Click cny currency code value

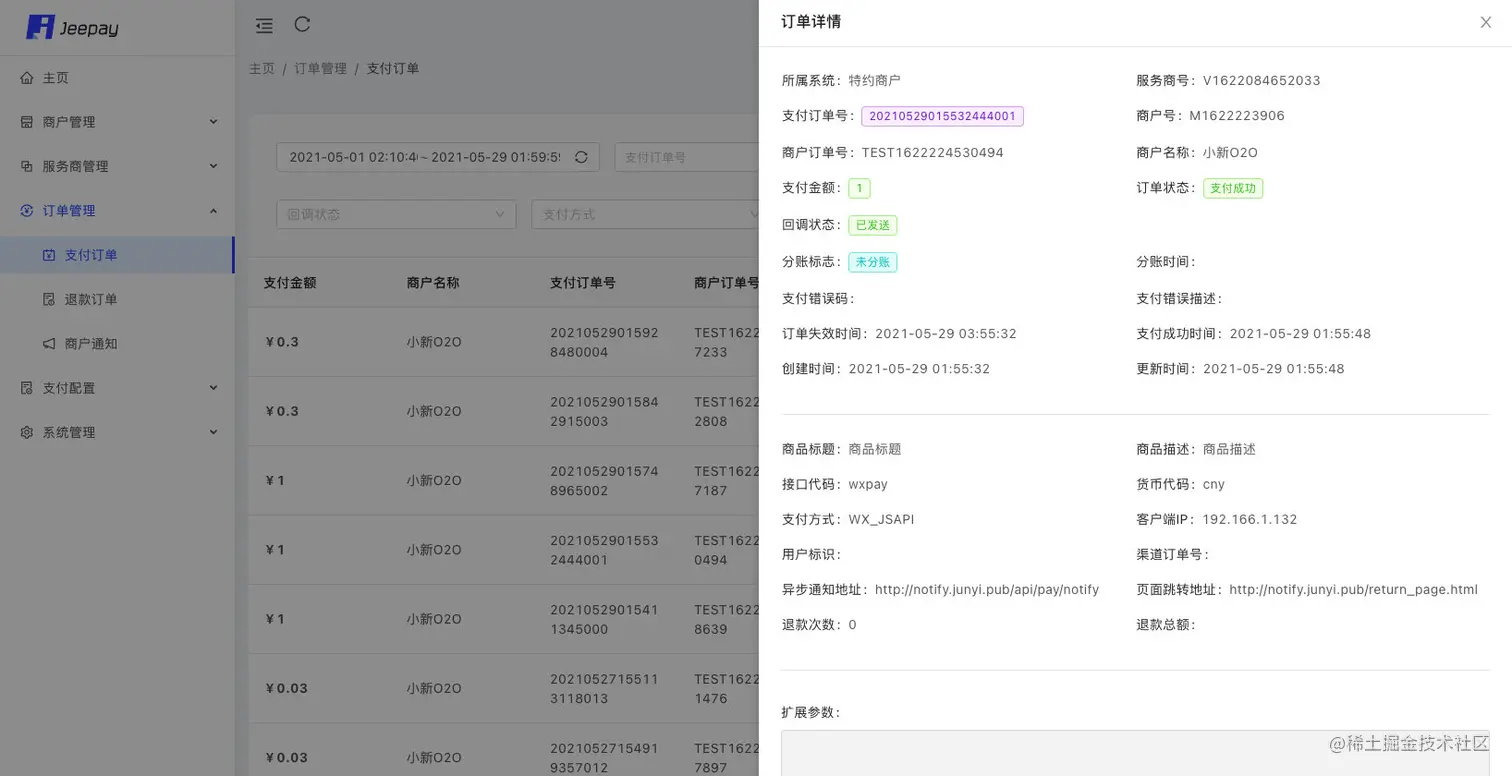click(x=1213, y=485)
